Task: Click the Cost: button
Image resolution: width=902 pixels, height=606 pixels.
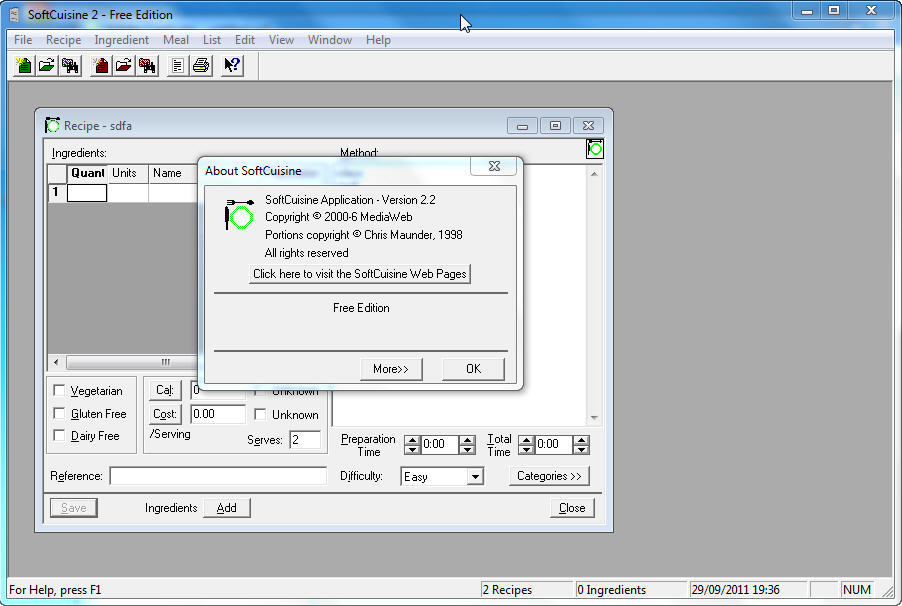Action: coord(165,414)
